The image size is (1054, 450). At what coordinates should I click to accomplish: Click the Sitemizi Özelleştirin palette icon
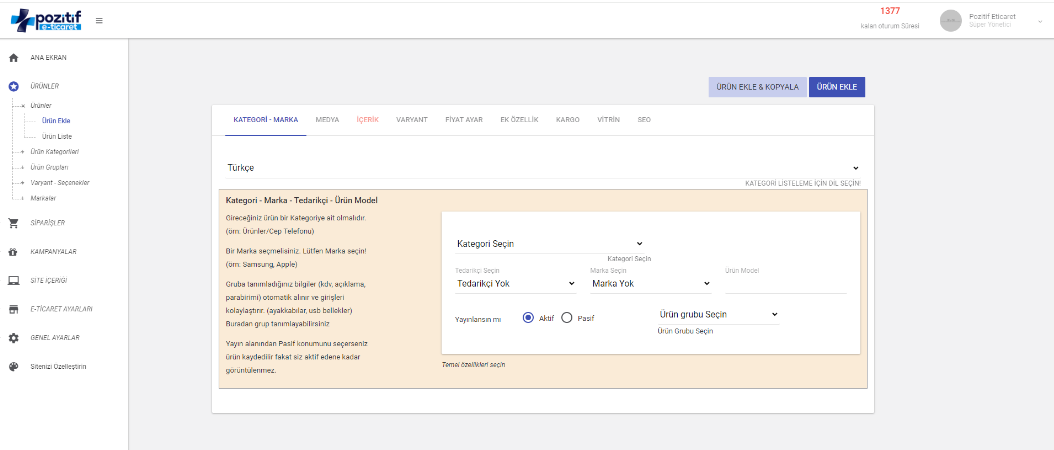(14, 366)
